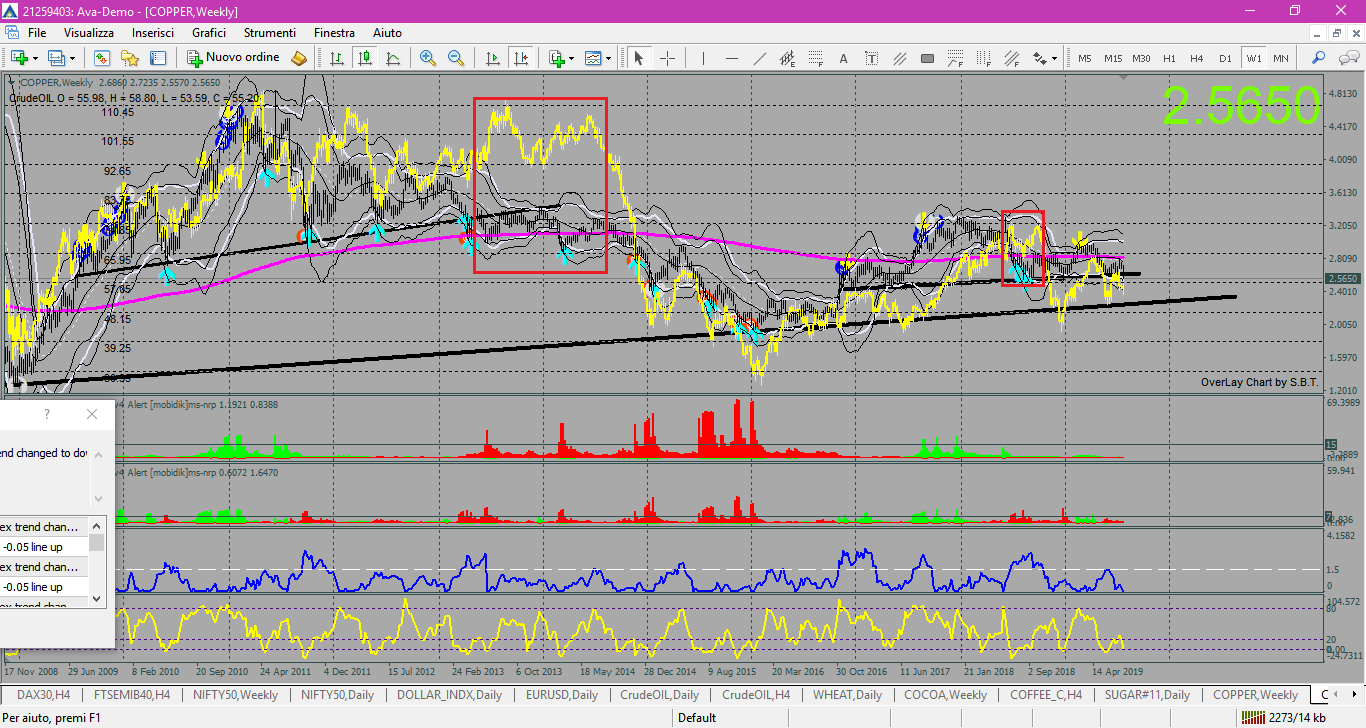Open a new chart window
The image size is (1366, 728).
(19, 58)
